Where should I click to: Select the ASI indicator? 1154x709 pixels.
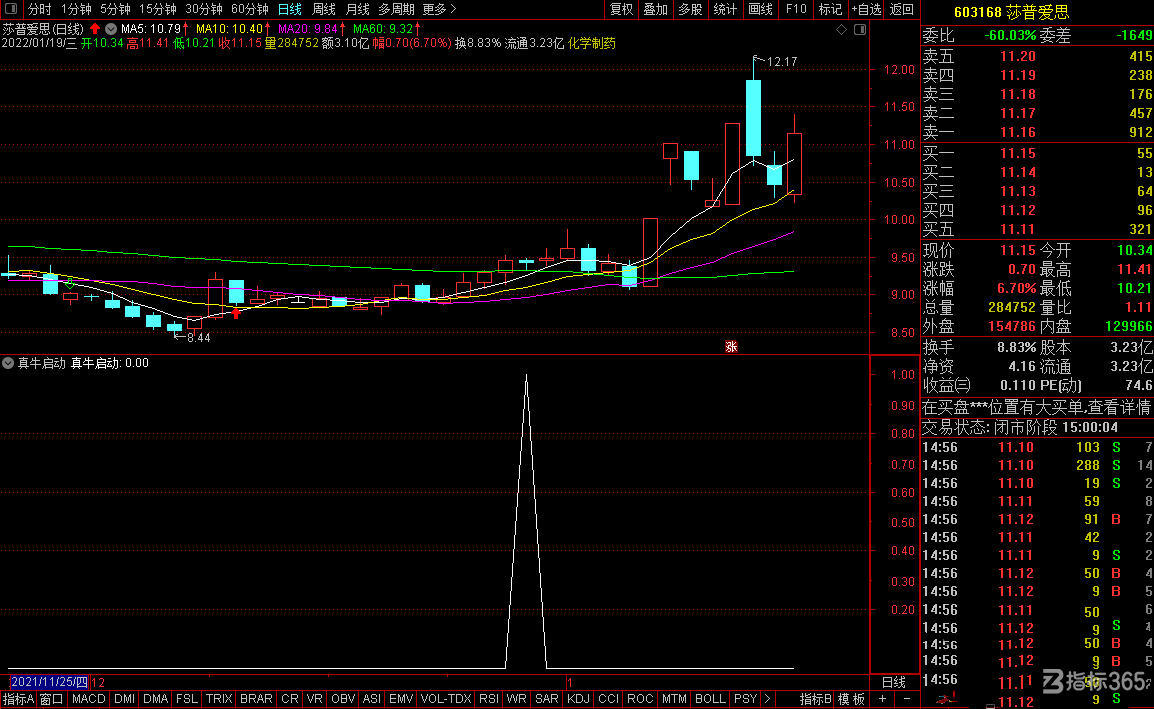tap(372, 699)
